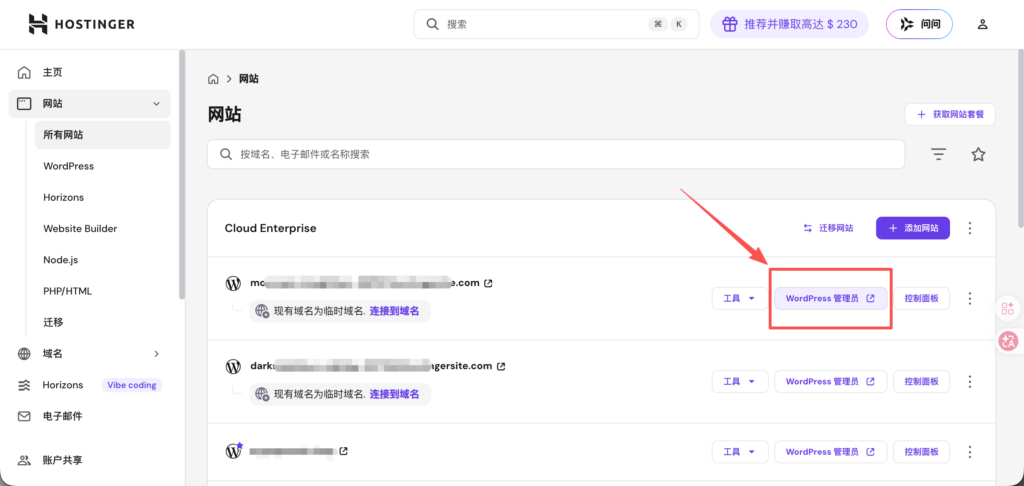Open the 工具 dropdown for the first website
Screen dimensions: 1024x486
[x=739, y=299]
